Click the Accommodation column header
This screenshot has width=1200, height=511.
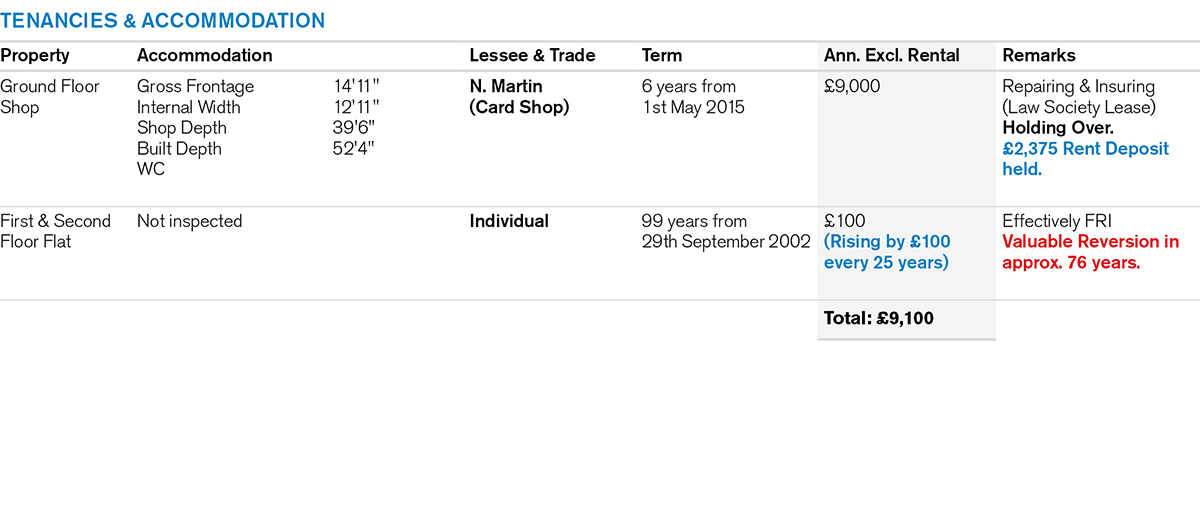click(x=204, y=56)
